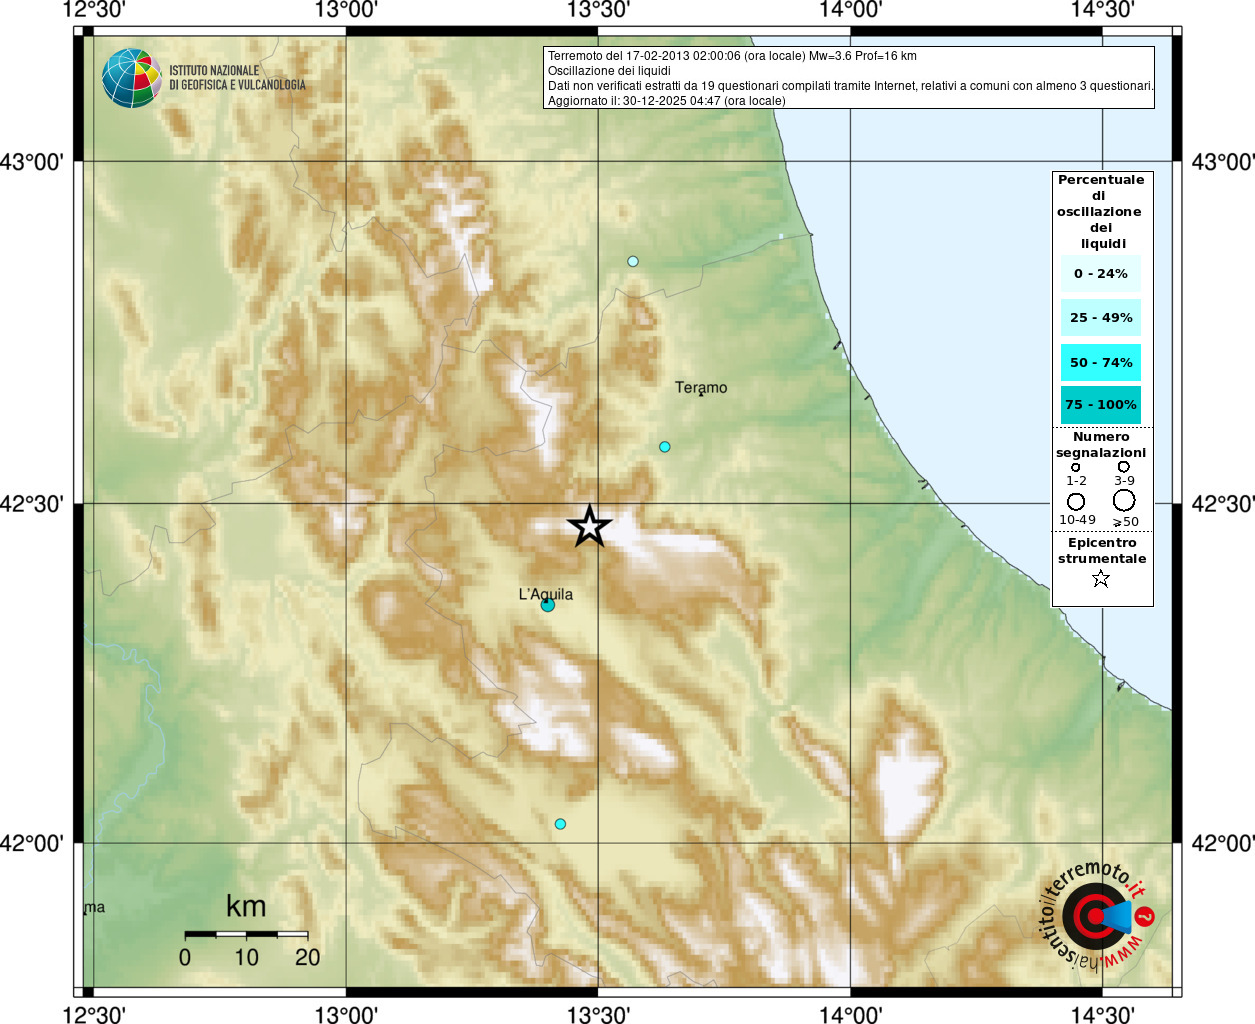Click the 'Percentuale di oscillazione dei liquidi' heading
The width and height of the screenshot is (1255, 1024).
click(x=1101, y=212)
